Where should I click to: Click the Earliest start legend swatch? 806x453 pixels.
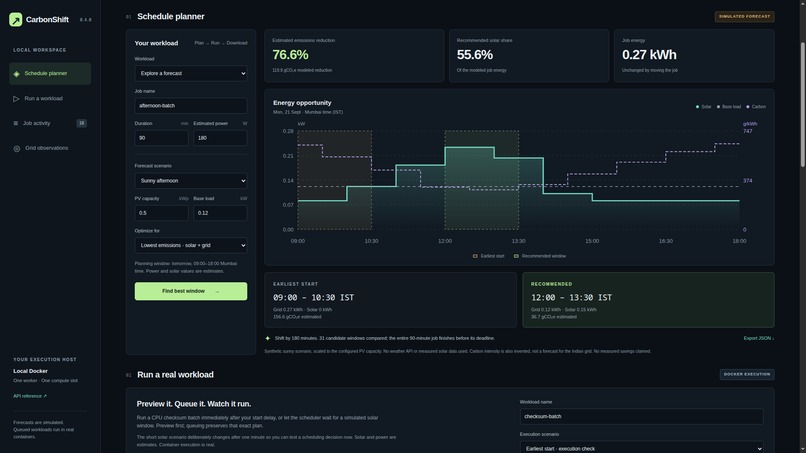[475, 256]
